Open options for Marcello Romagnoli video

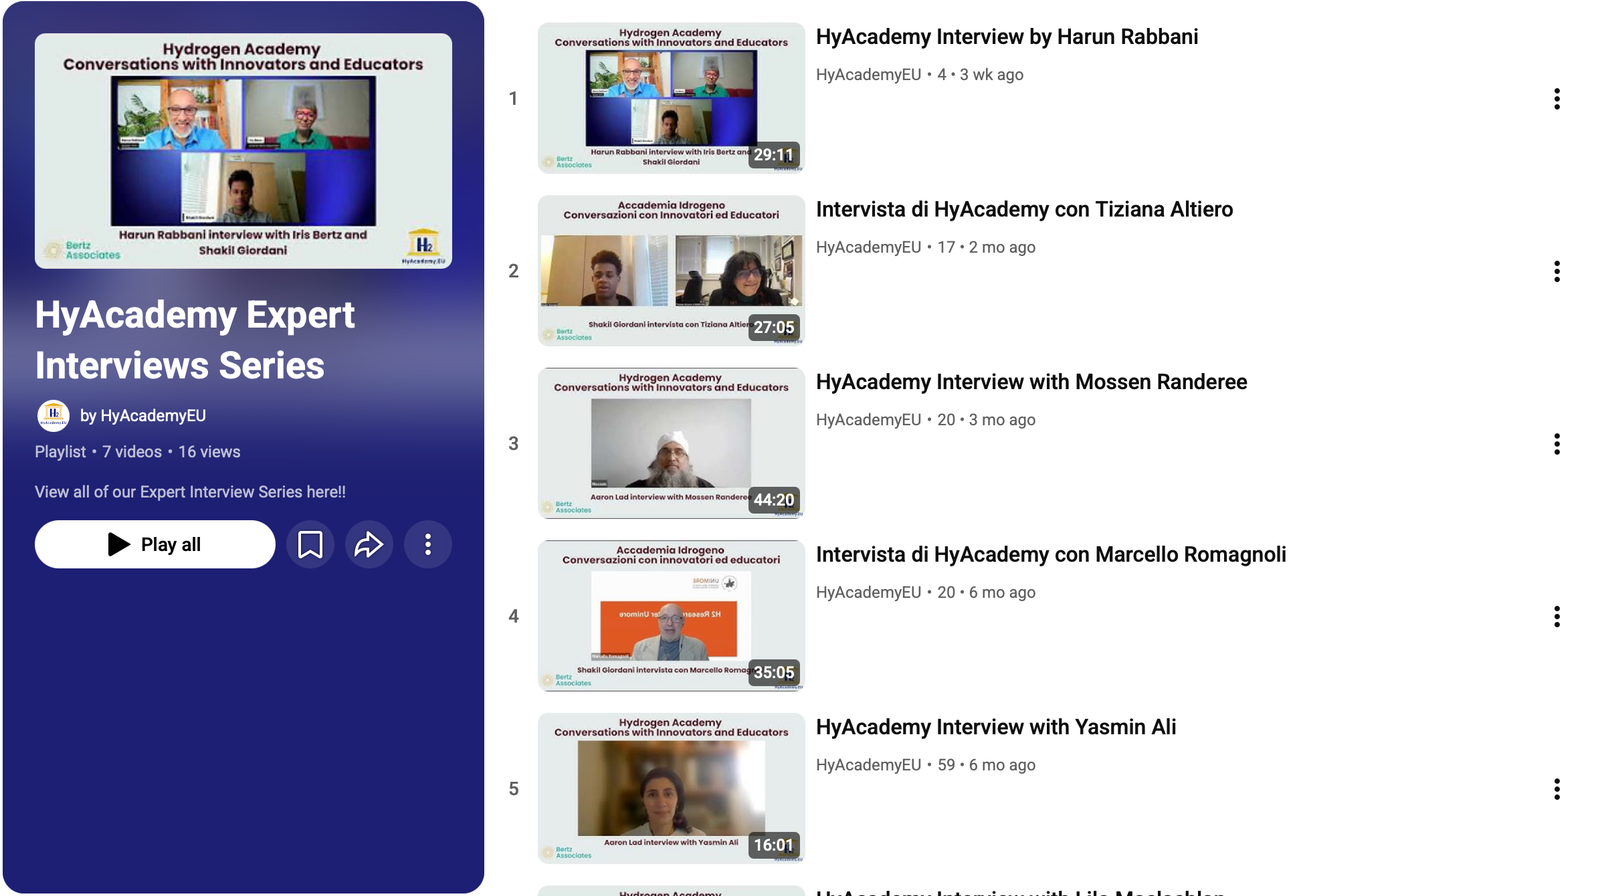pos(1557,616)
